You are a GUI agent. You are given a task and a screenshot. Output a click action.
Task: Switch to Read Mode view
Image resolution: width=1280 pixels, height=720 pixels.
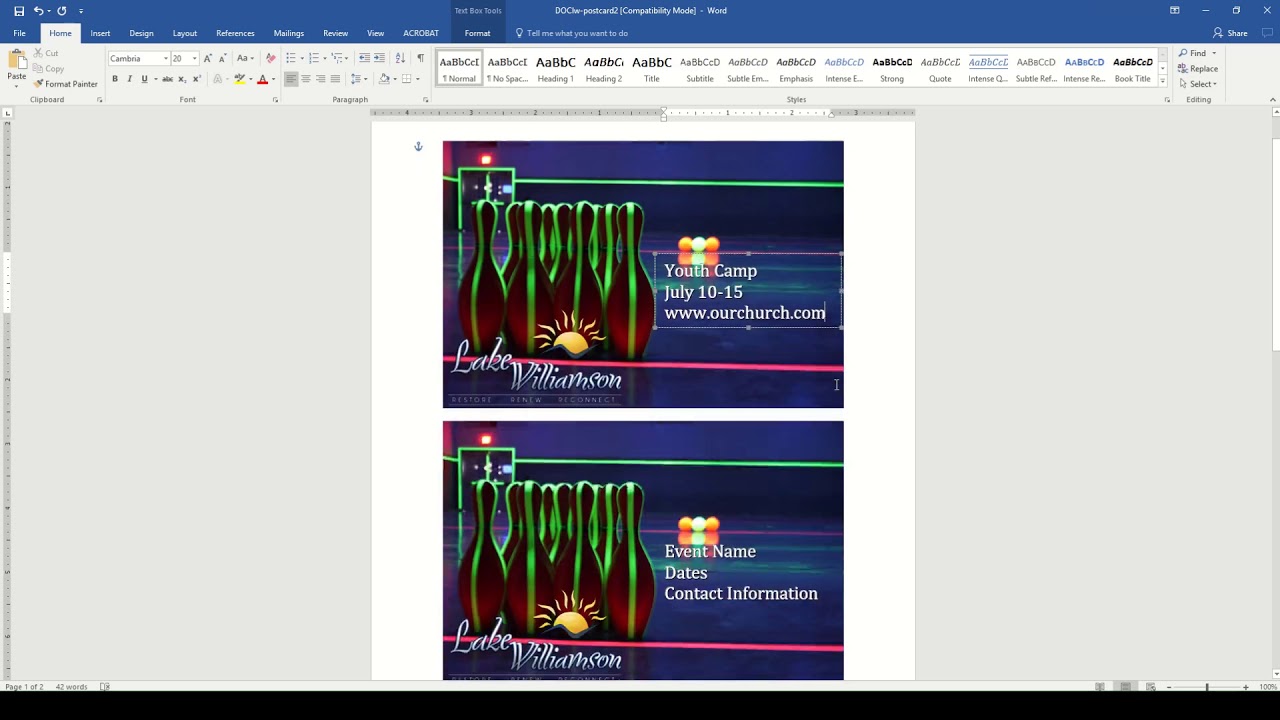(1100, 687)
